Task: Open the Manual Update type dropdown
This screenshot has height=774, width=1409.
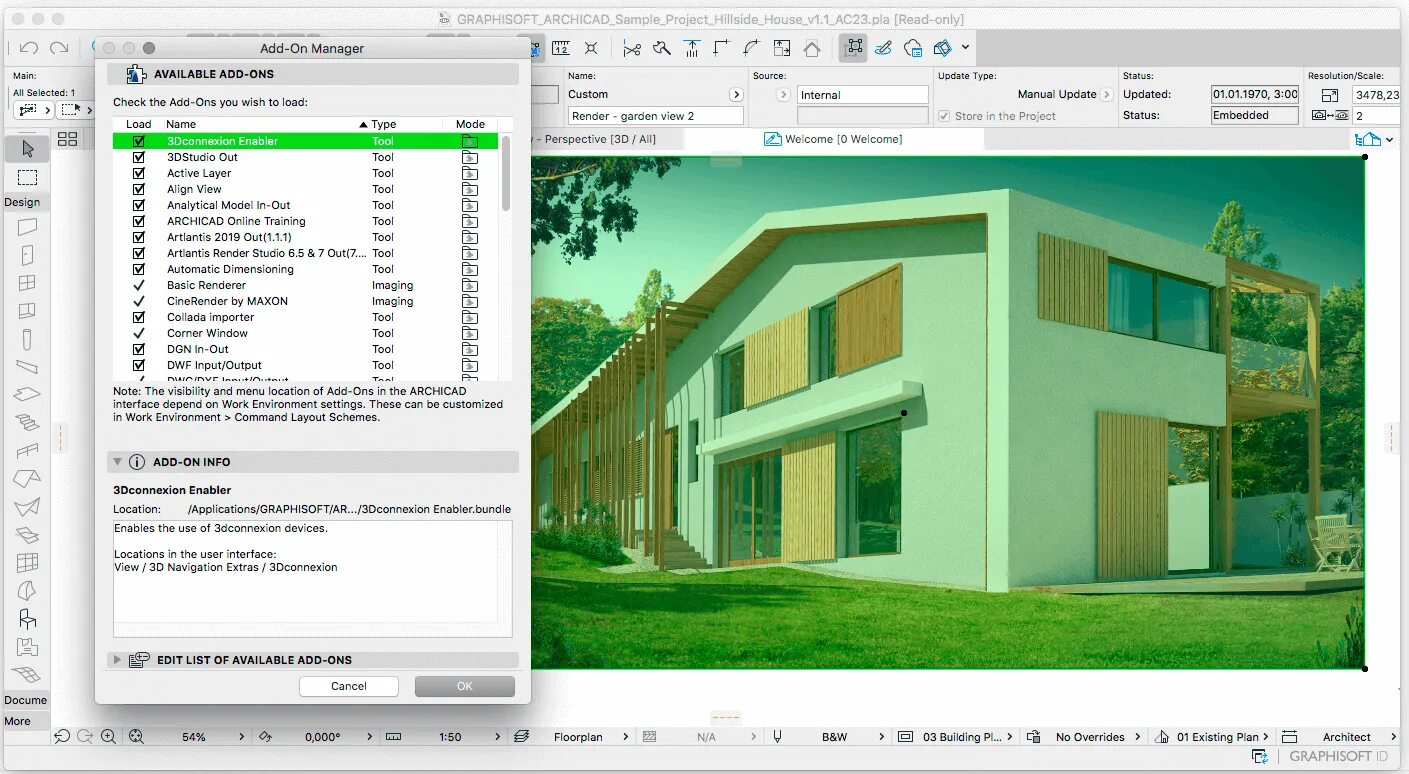Action: [1107, 94]
